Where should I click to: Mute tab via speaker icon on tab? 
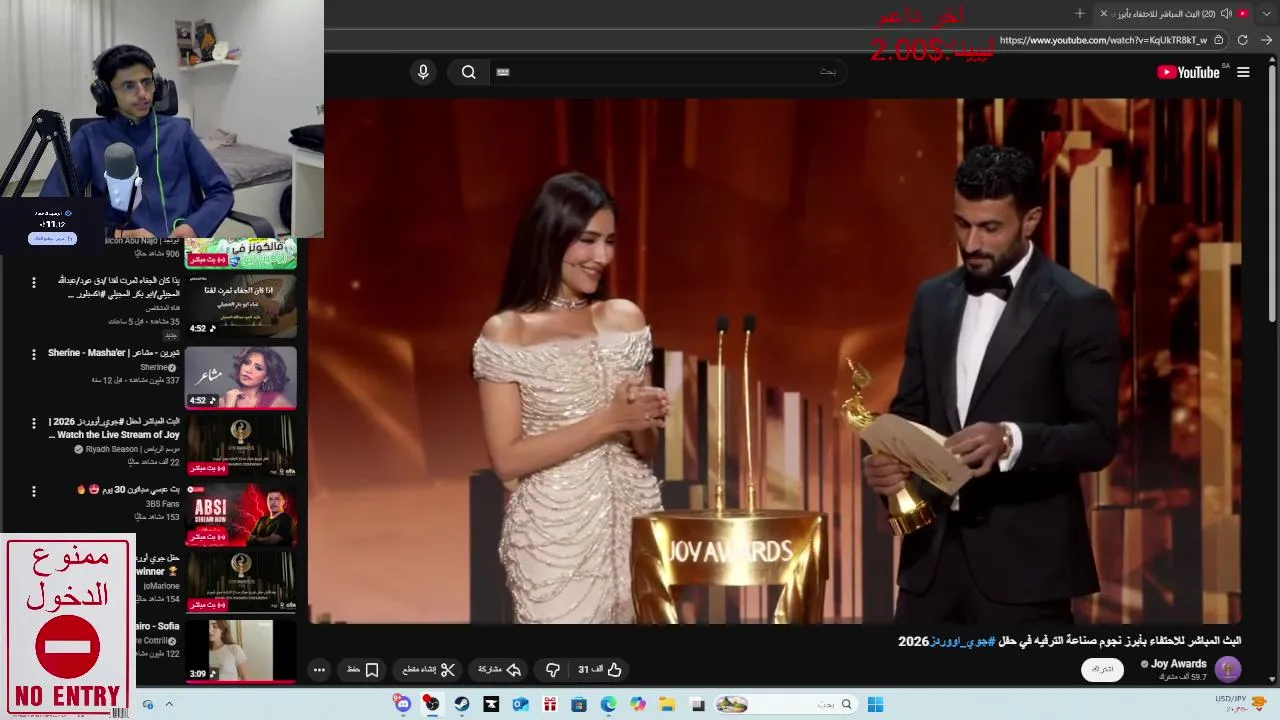pyautogui.click(x=1226, y=13)
